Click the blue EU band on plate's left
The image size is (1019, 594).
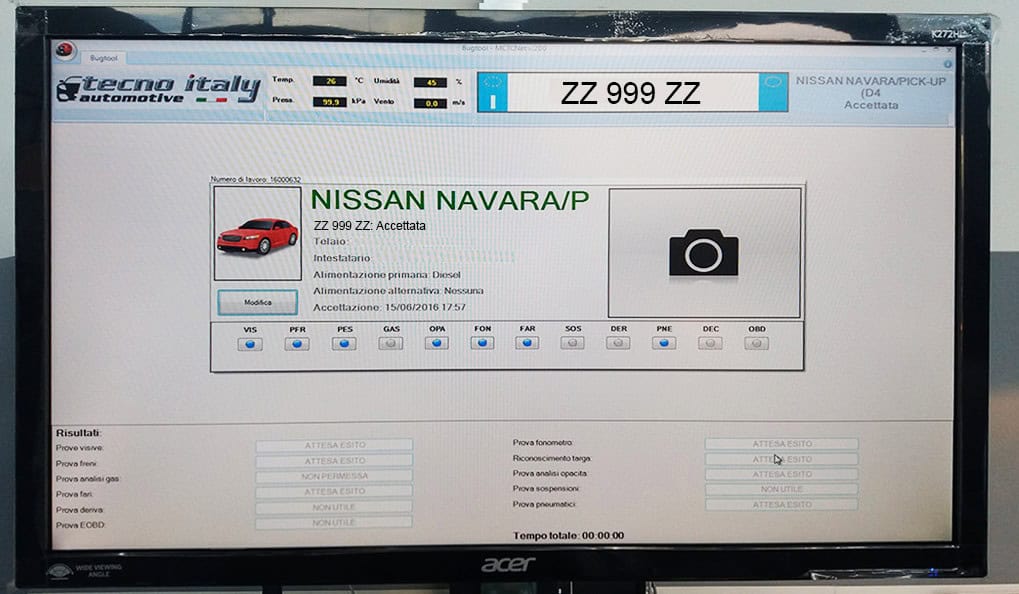point(493,92)
